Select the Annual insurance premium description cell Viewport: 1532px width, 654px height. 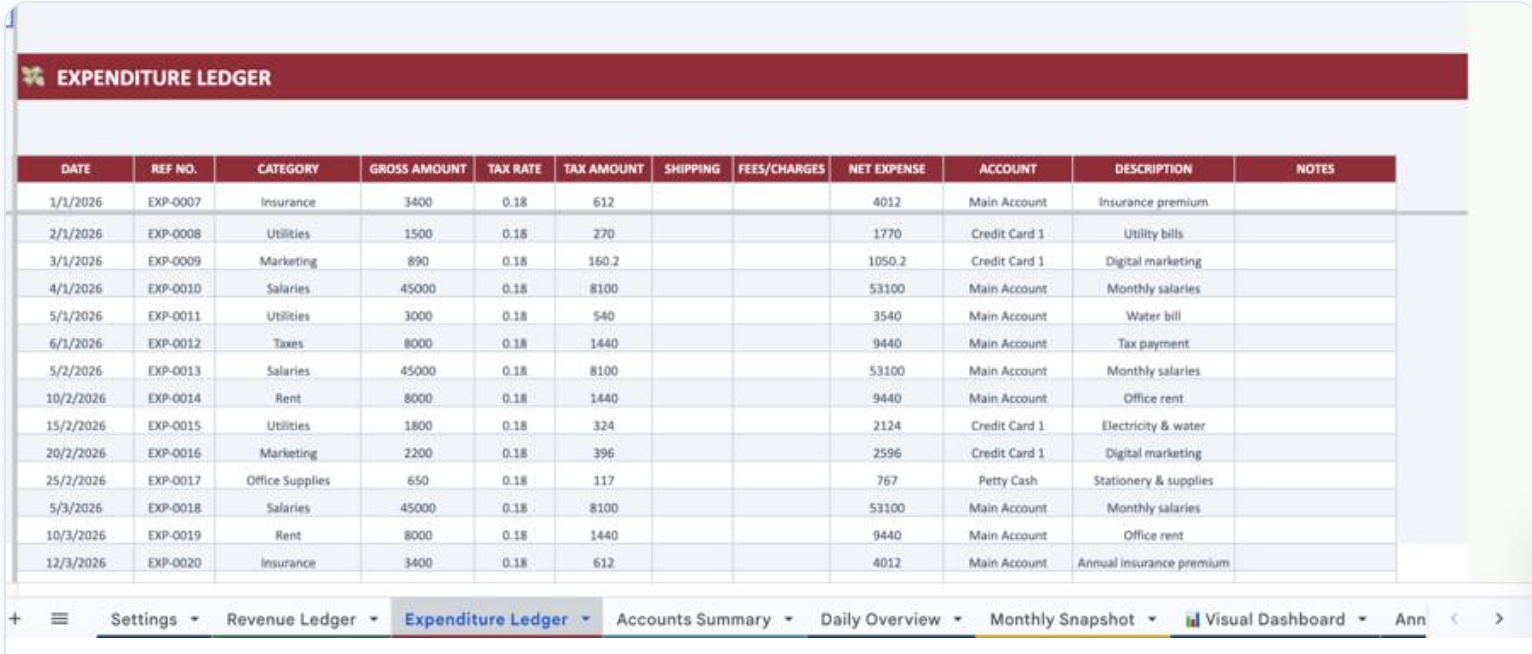pyautogui.click(x=1153, y=562)
